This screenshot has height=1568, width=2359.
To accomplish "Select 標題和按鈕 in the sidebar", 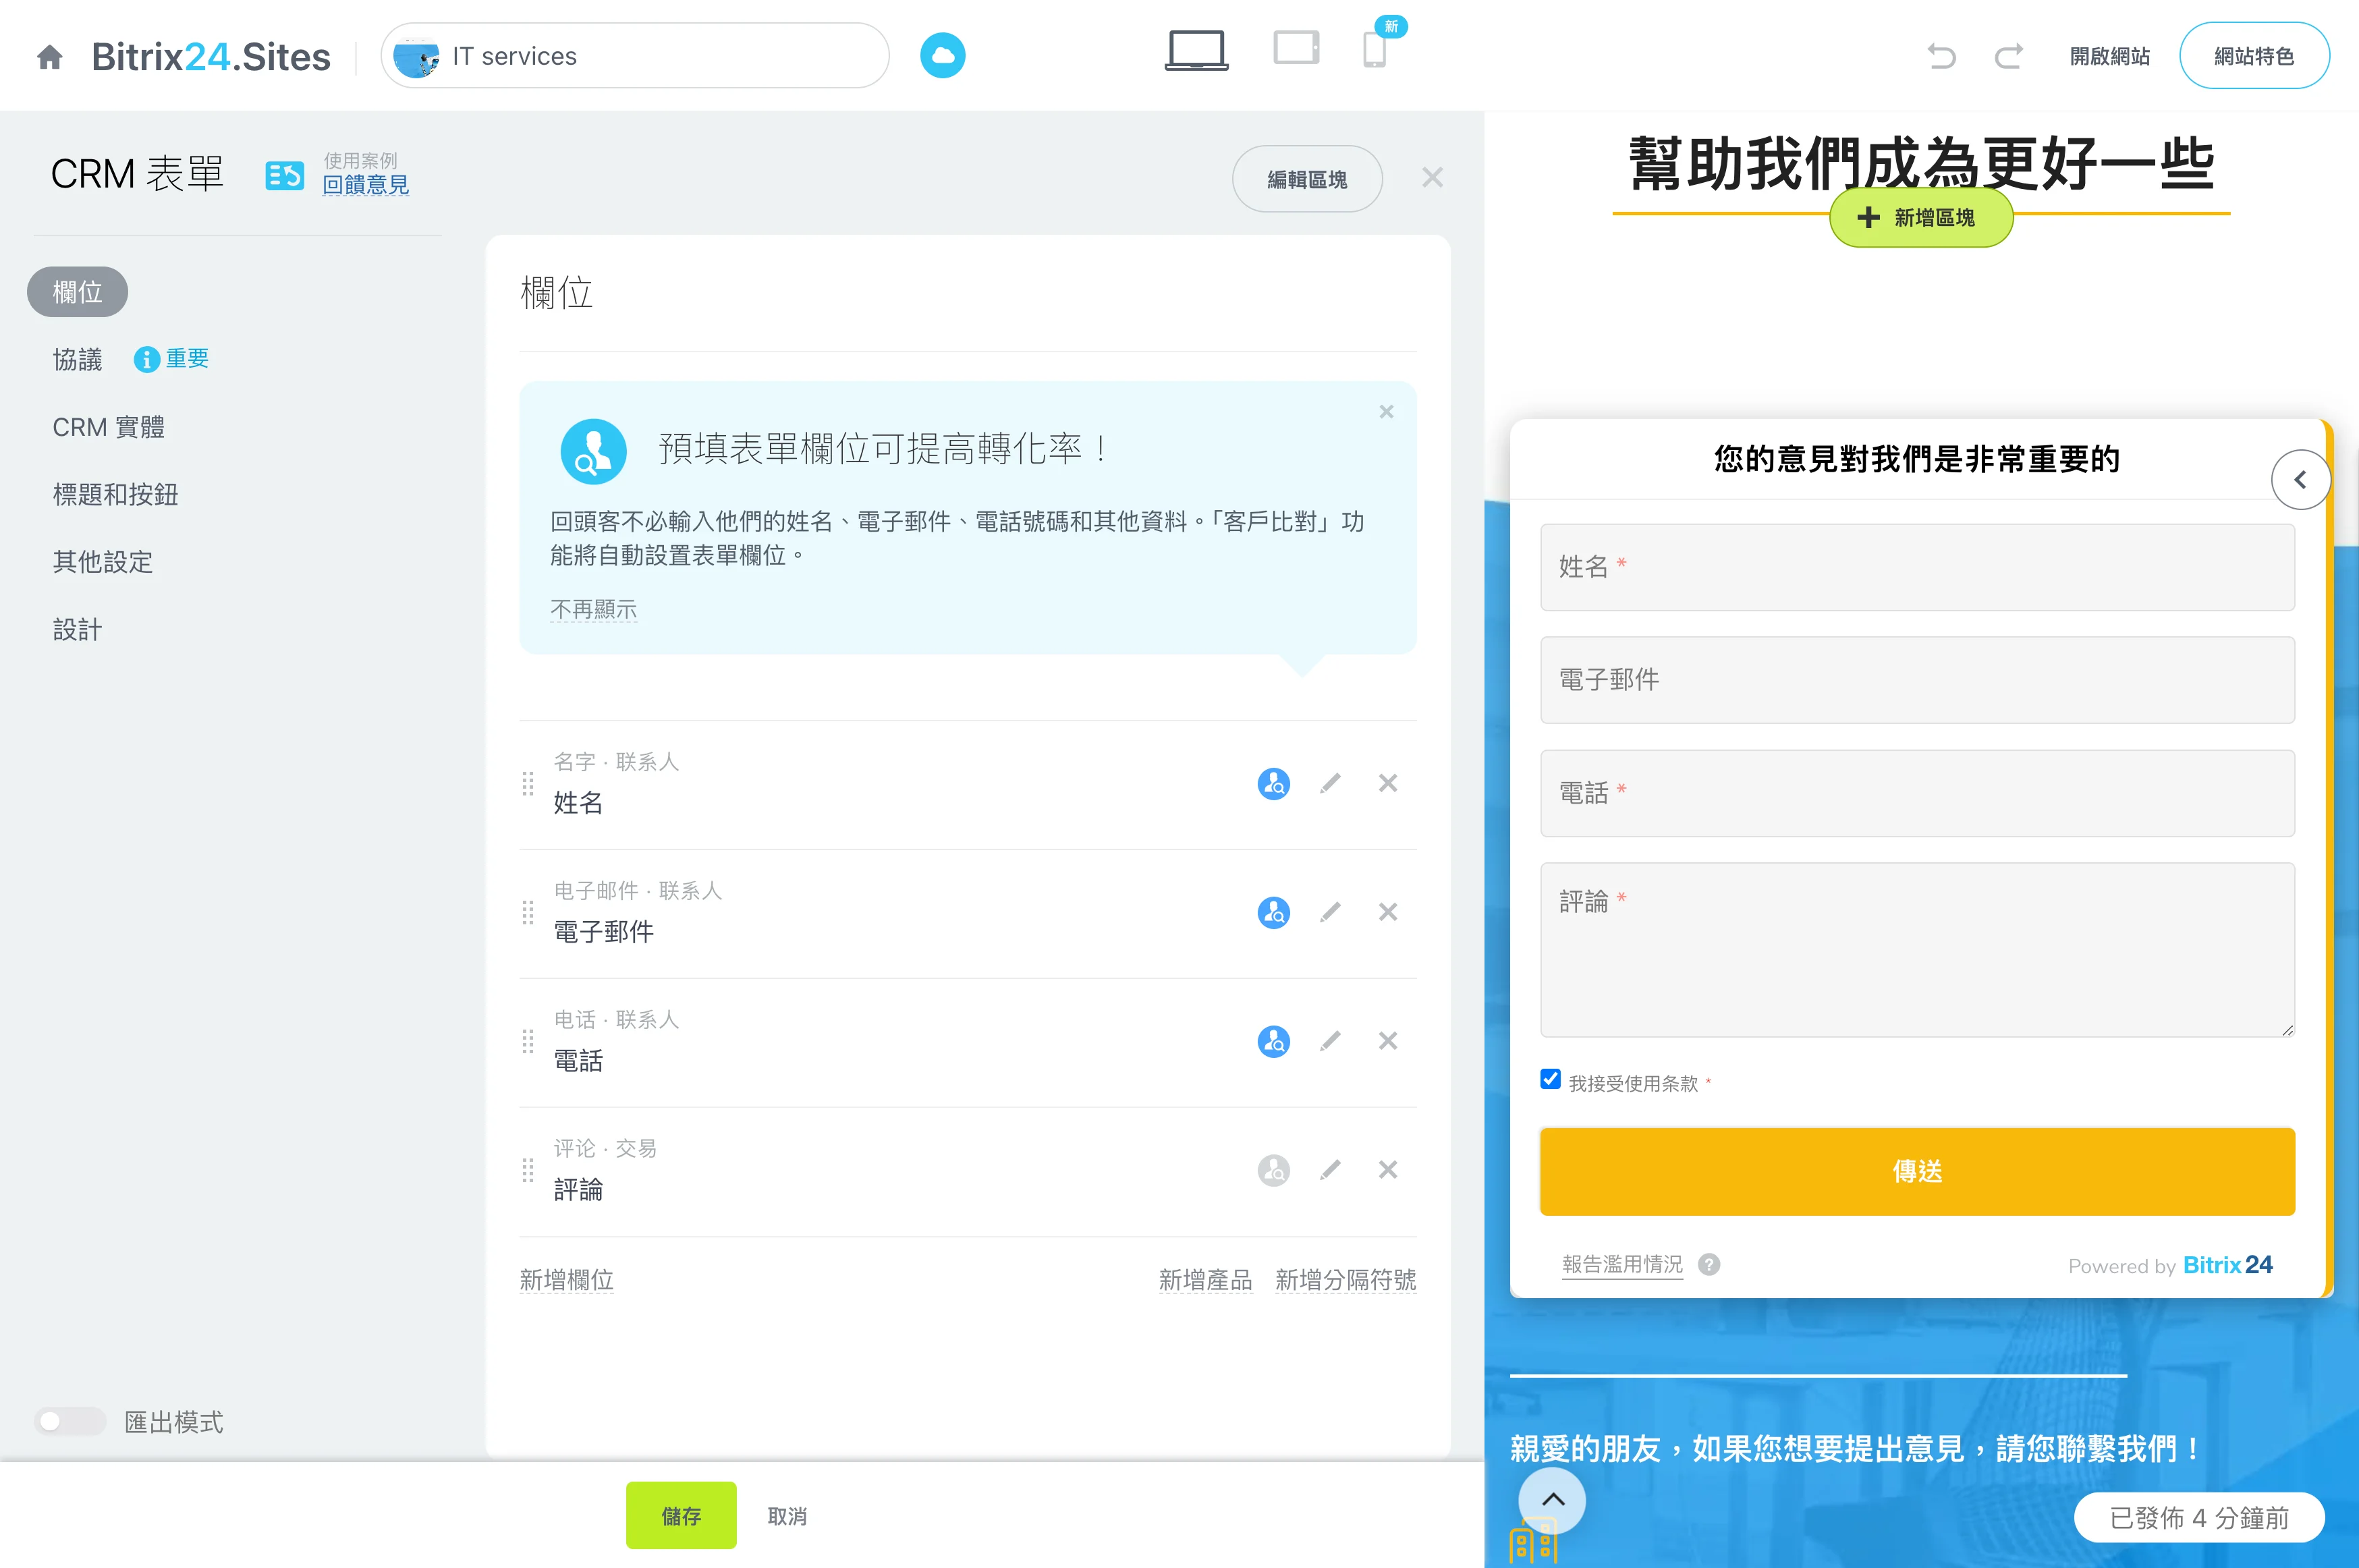I will (x=116, y=494).
